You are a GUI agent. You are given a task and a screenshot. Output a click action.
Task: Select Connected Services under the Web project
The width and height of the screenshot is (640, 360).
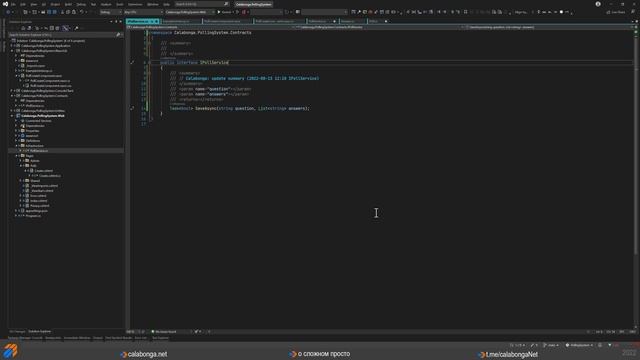tap(38, 121)
